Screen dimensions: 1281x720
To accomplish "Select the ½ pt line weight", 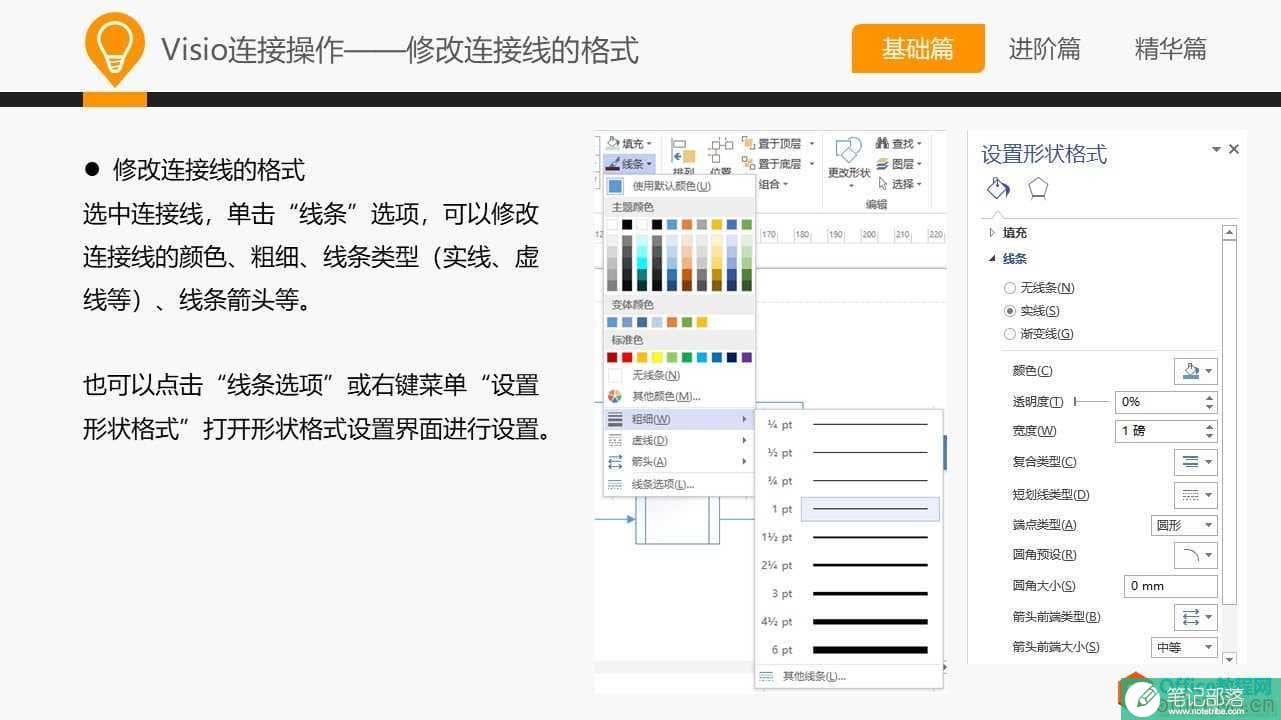I will 848,453.
